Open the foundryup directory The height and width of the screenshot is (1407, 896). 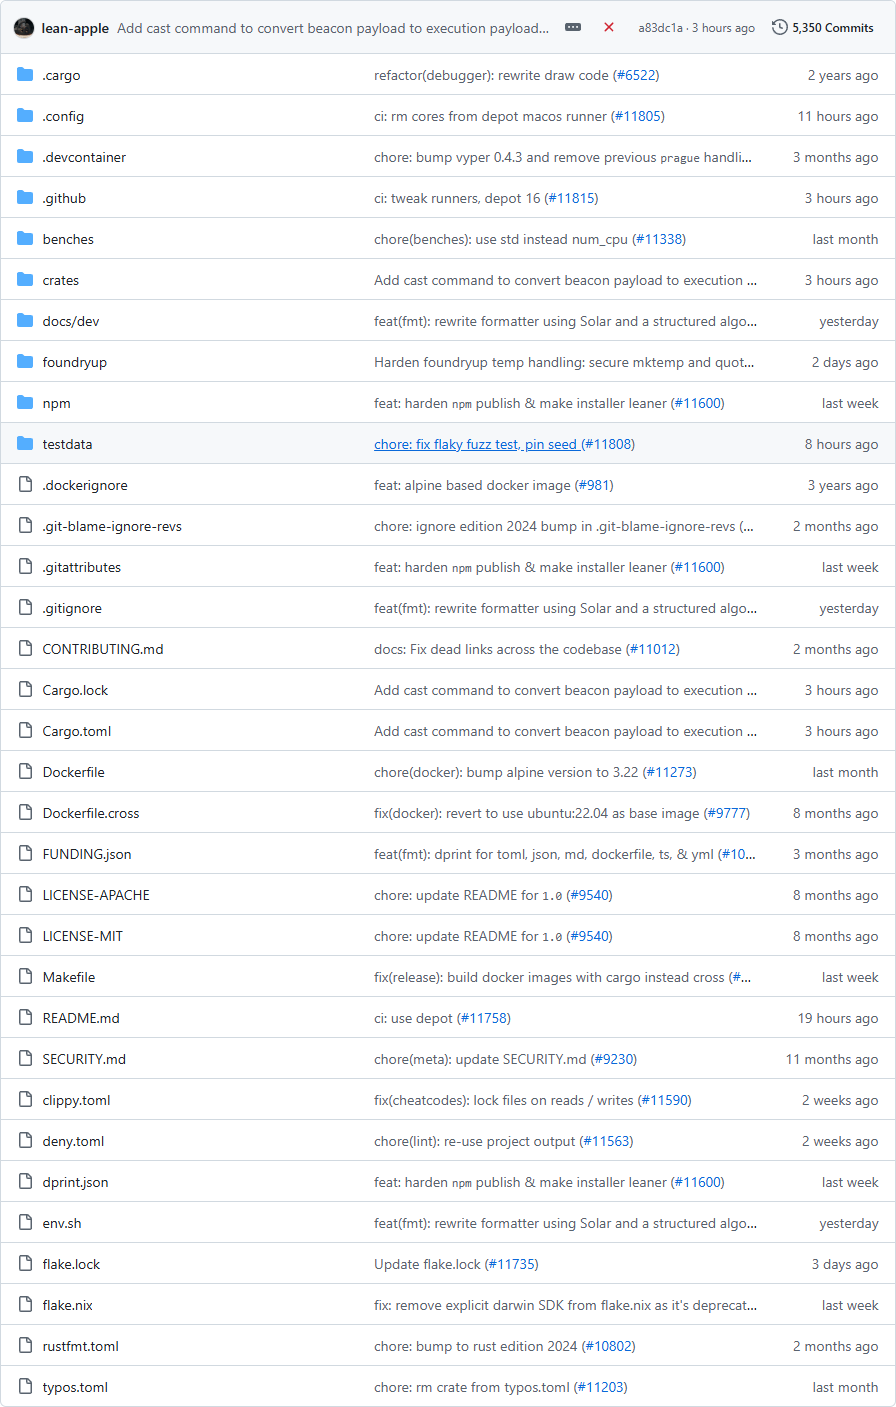[74, 362]
